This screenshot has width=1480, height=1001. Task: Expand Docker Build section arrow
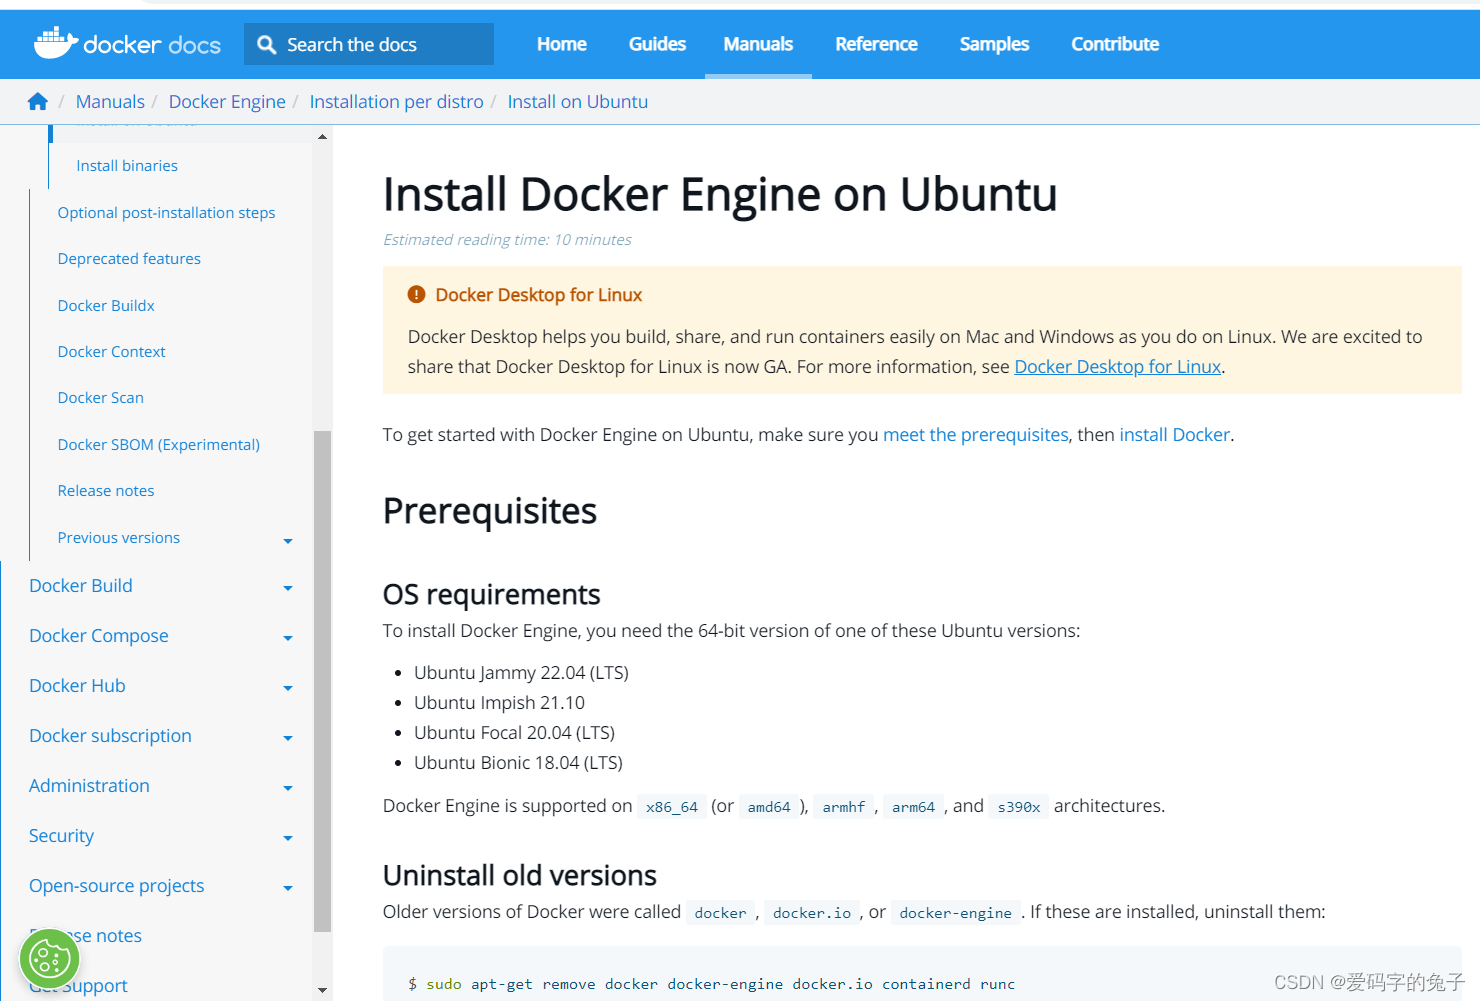[288, 588]
